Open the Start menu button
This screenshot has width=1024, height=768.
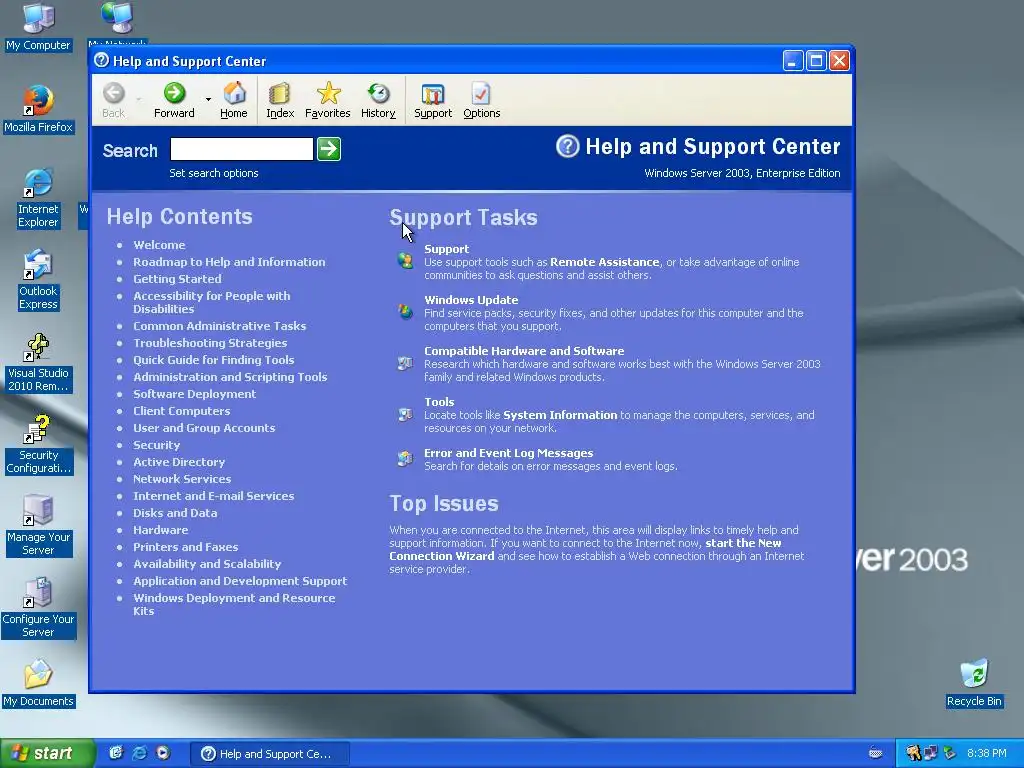pos(47,754)
